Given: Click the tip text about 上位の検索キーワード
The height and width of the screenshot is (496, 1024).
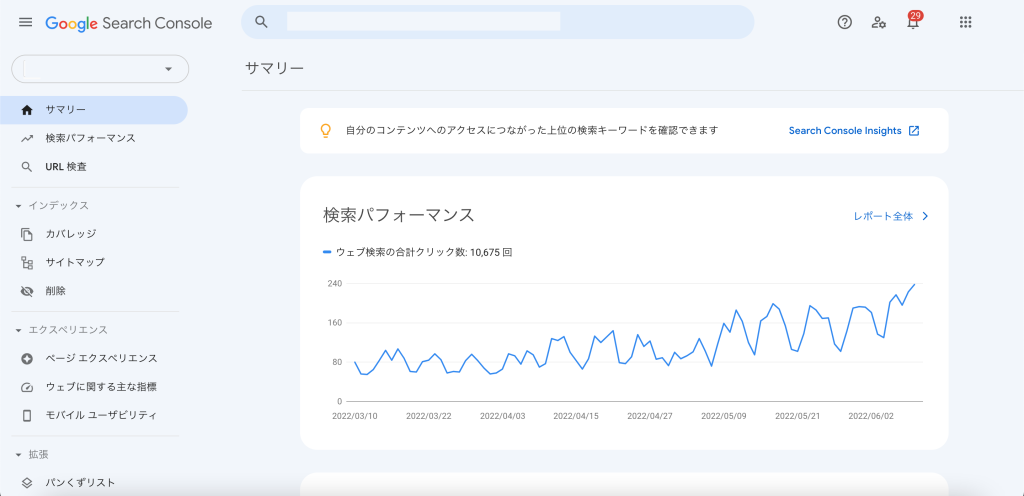Looking at the screenshot, I should (x=532, y=131).
